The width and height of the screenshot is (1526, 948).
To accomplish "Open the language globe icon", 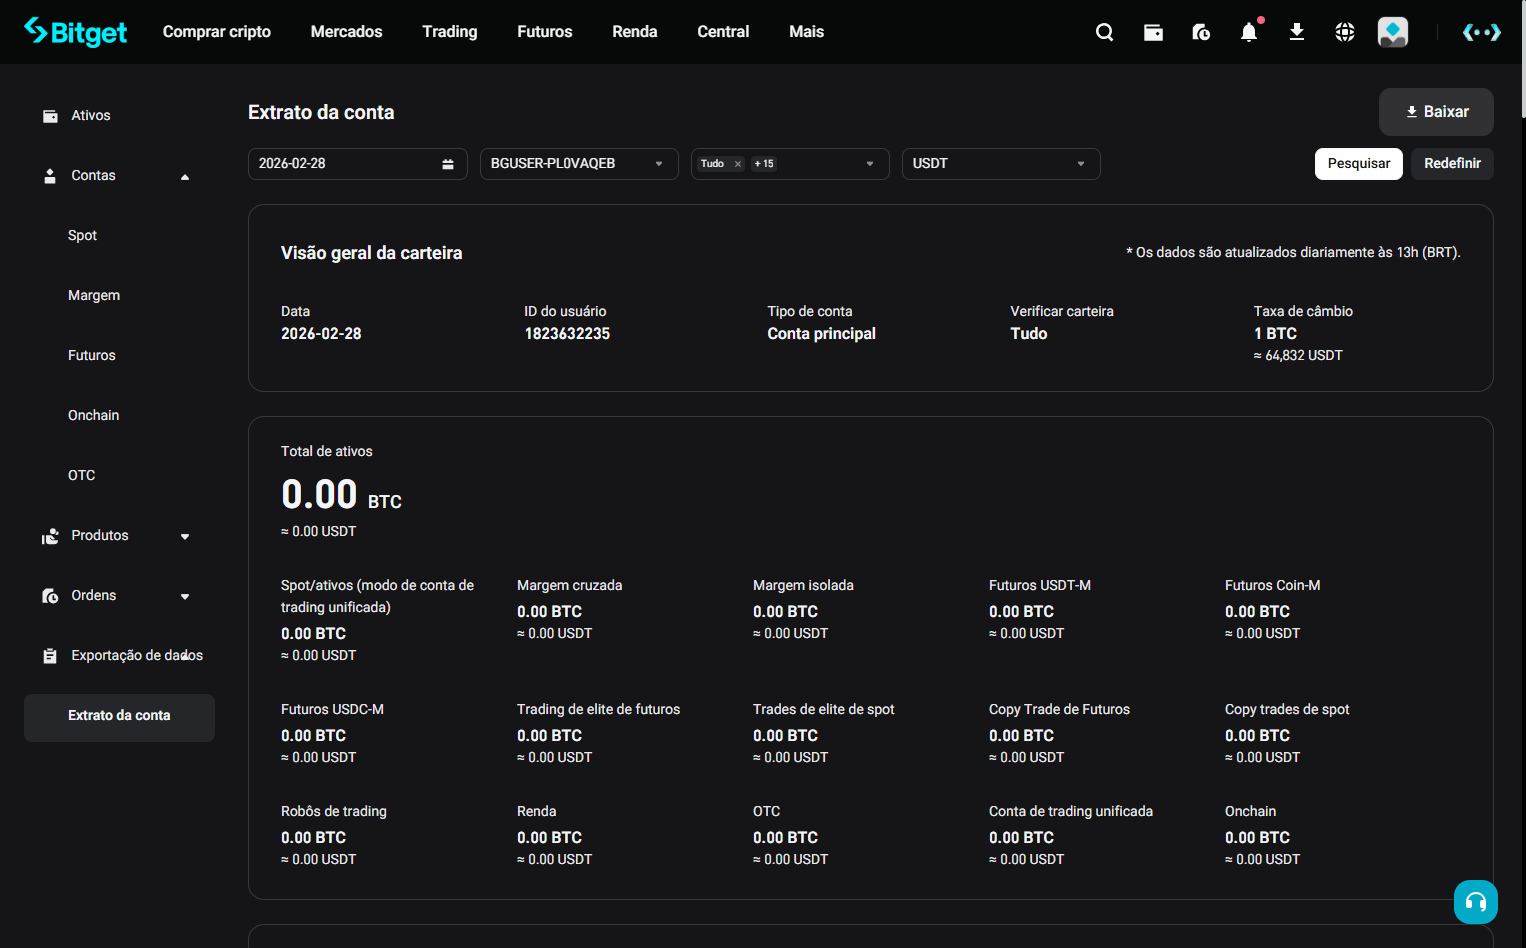I will coord(1345,32).
